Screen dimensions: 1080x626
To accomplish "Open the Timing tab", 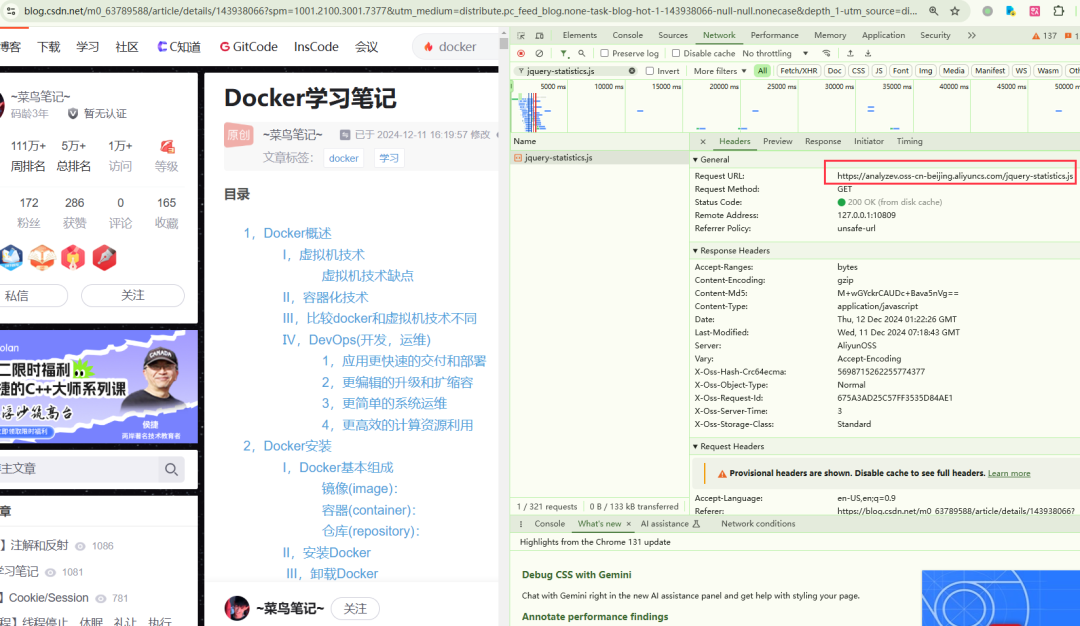I will pyautogui.click(x=909, y=141).
